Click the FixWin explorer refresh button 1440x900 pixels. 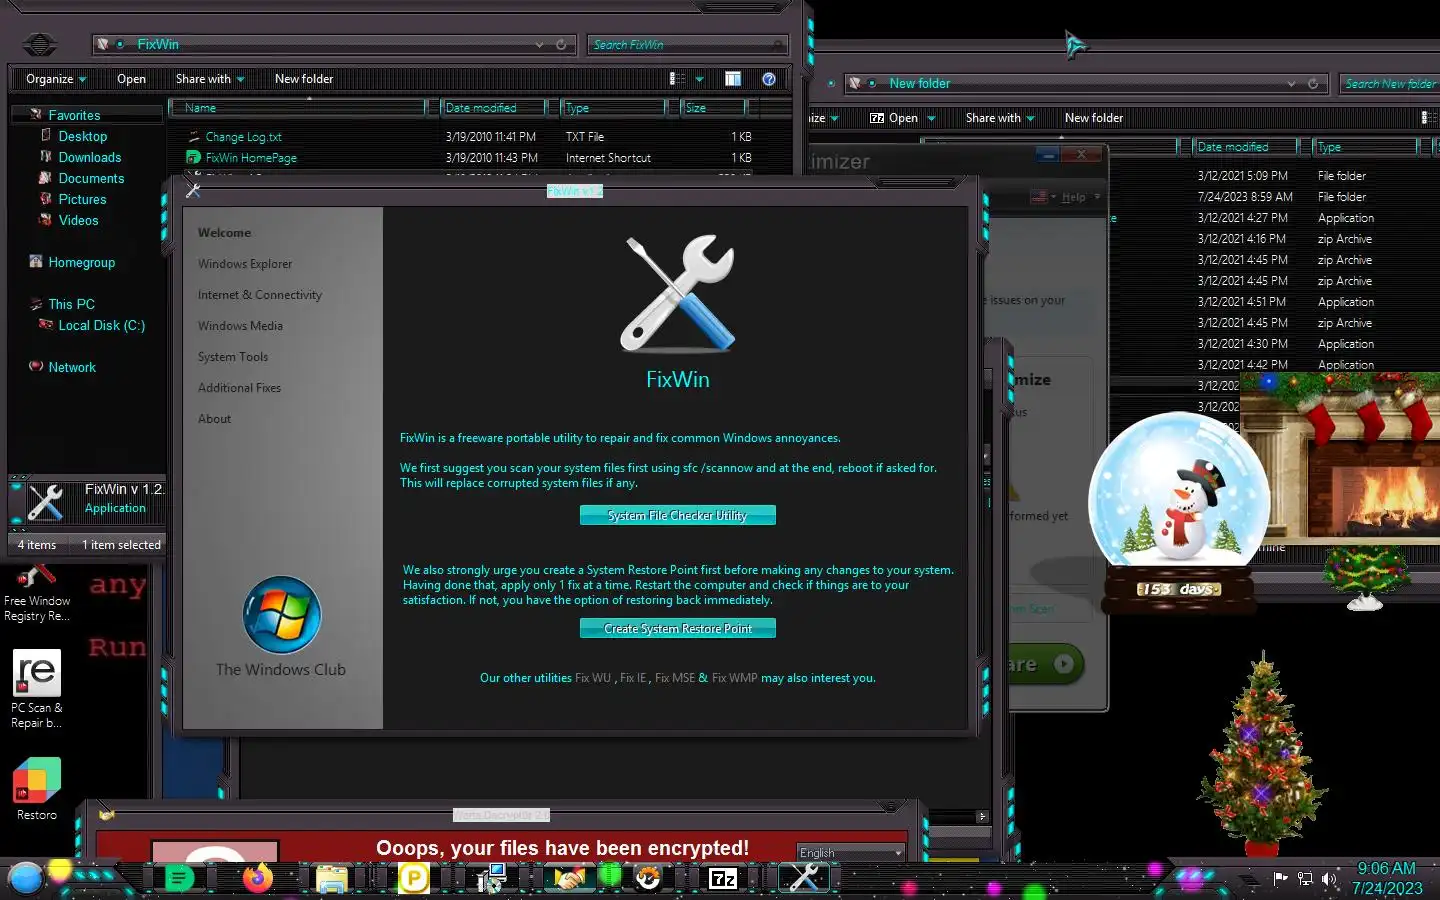point(561,45)
